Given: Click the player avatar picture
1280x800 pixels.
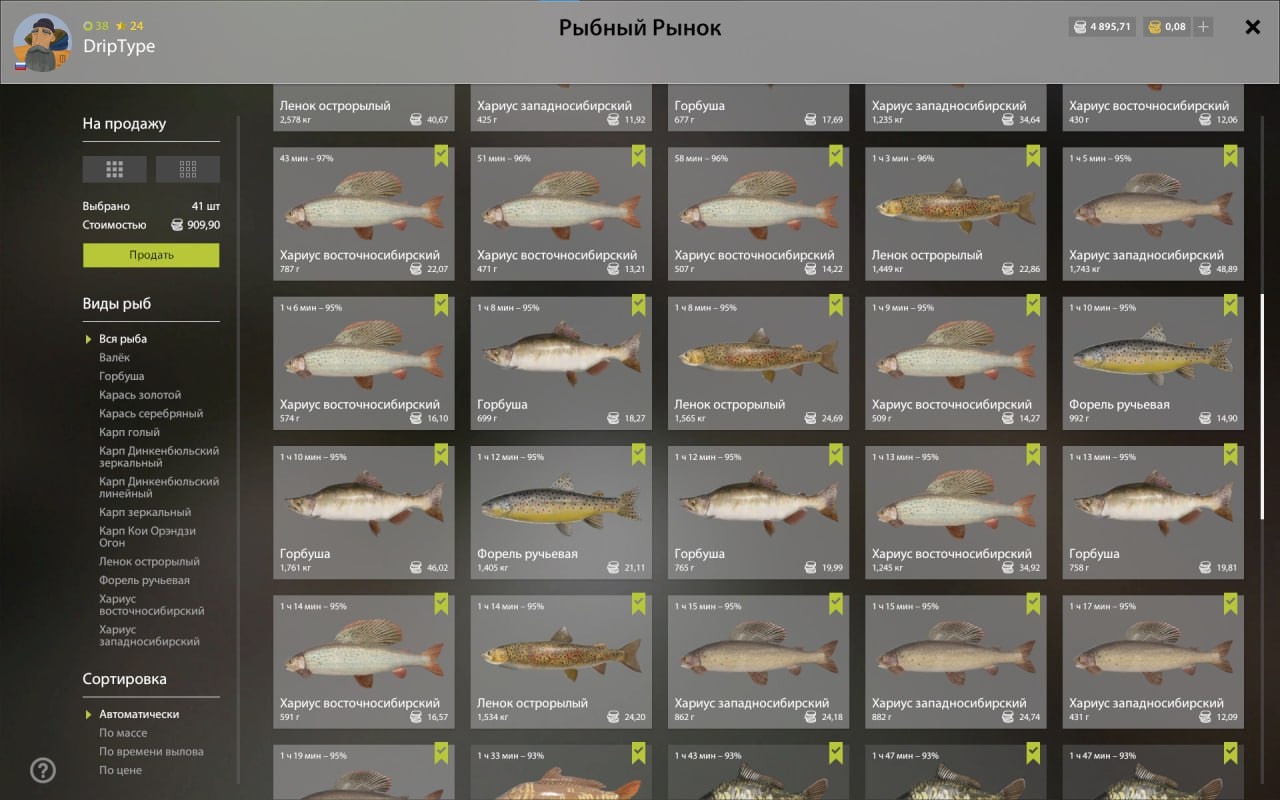Looking at the screenshot, I should tap(42, 44).
